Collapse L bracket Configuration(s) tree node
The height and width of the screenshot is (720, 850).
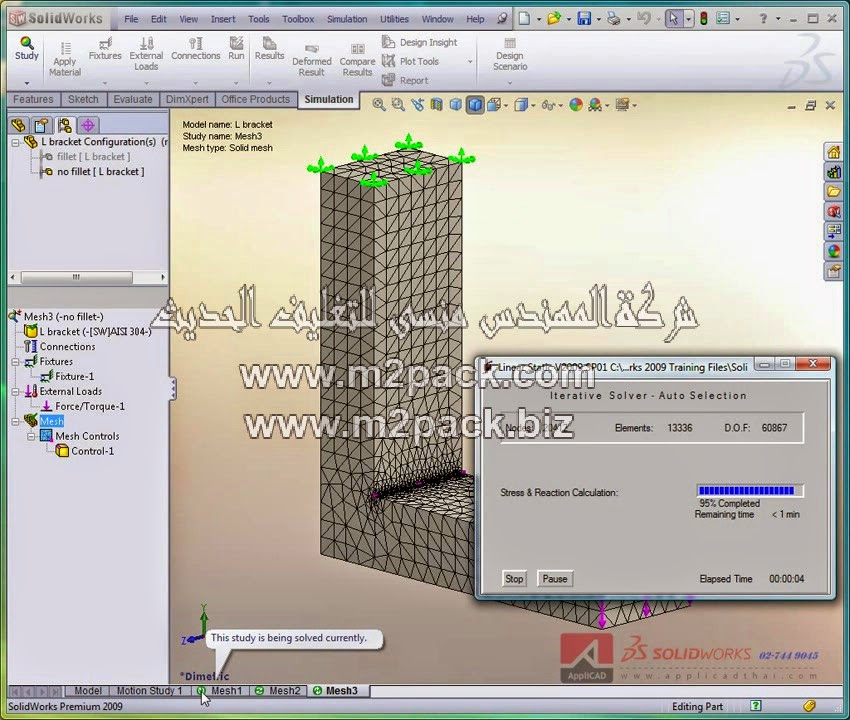coord(16,143)
